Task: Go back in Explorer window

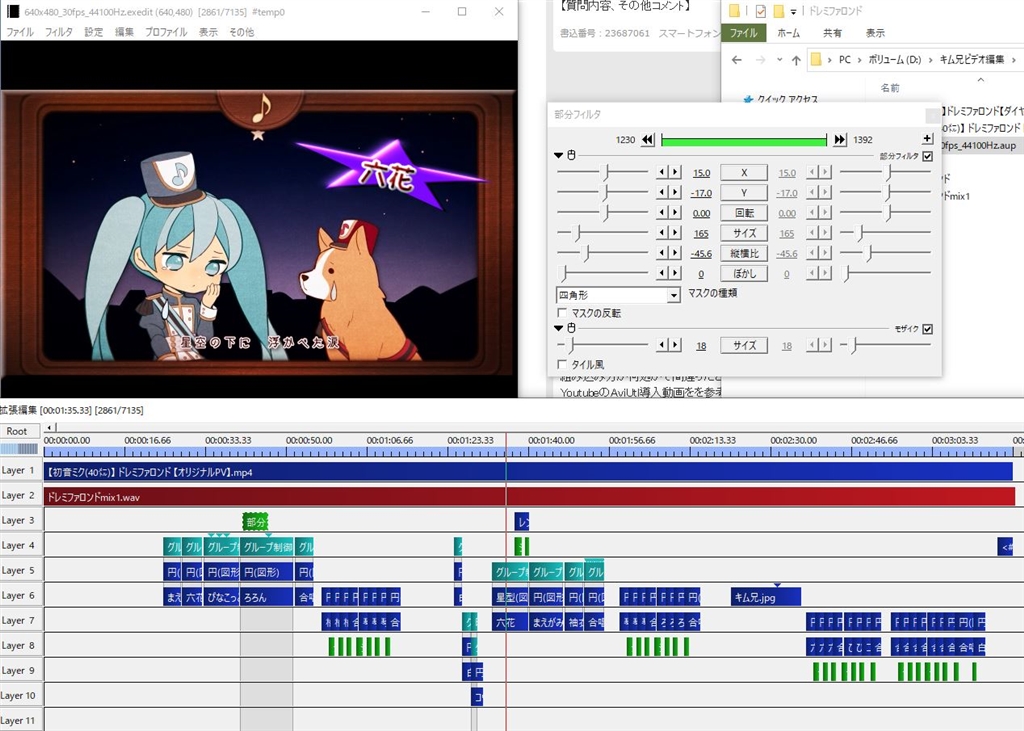Action: click(737, 60)
